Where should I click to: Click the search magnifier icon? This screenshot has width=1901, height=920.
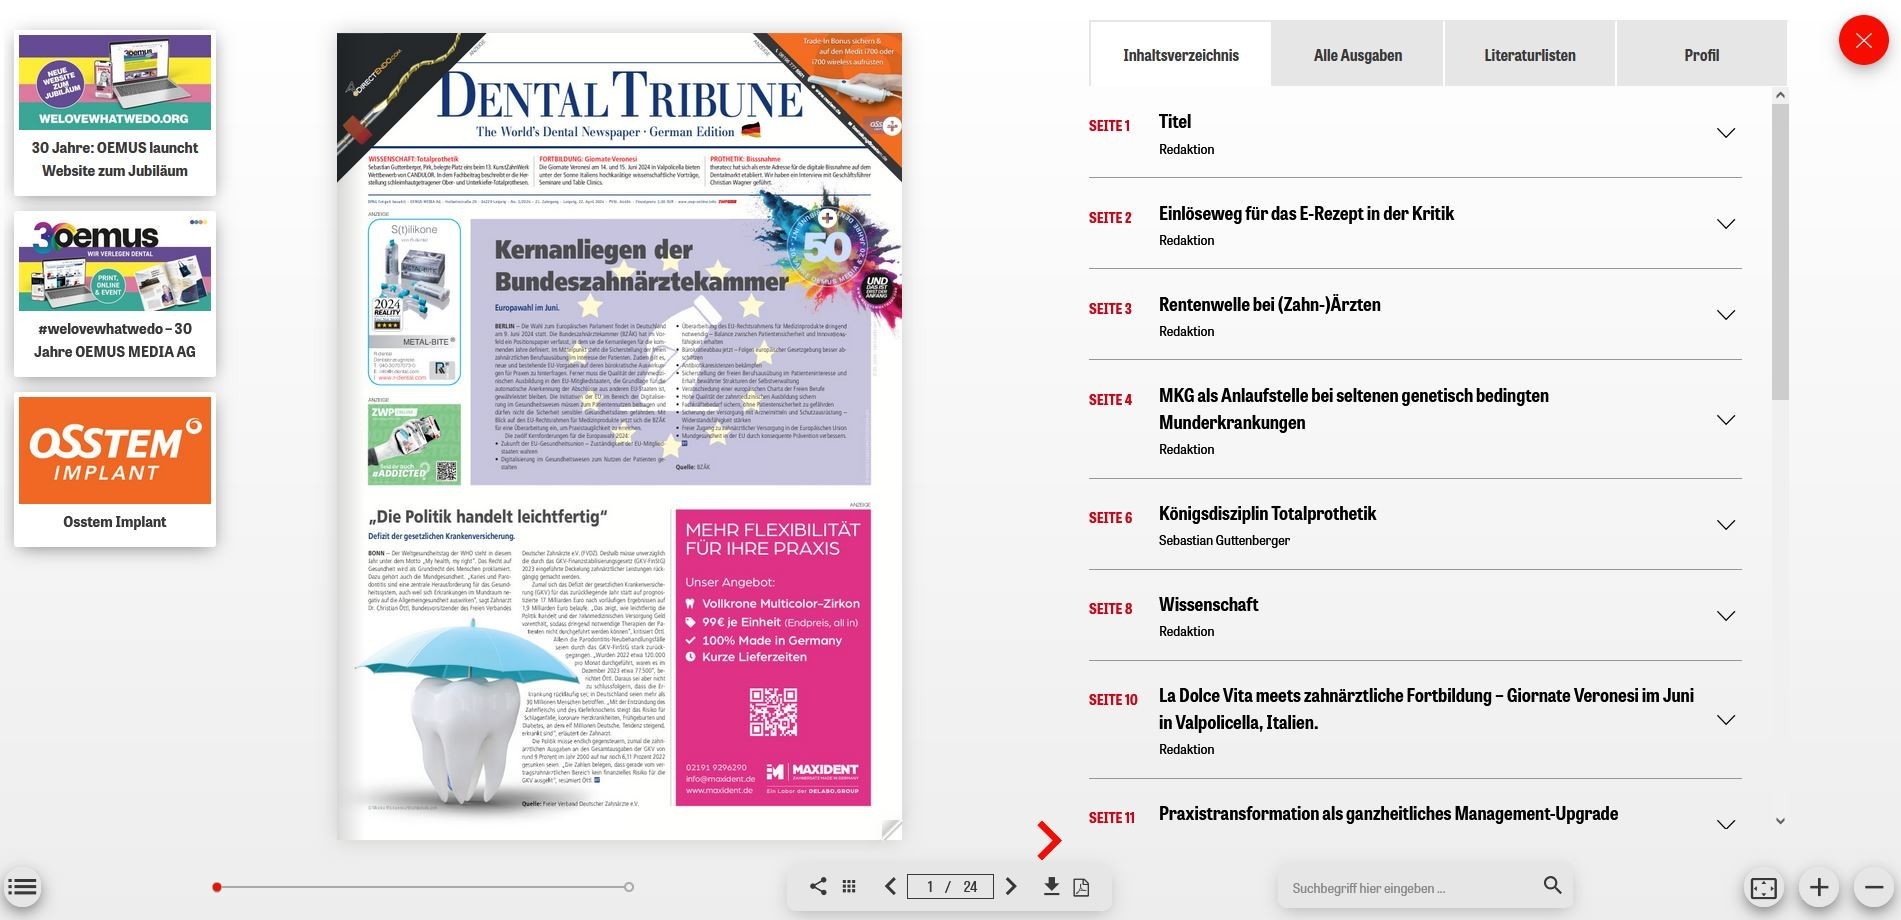tap(1552, 885)
